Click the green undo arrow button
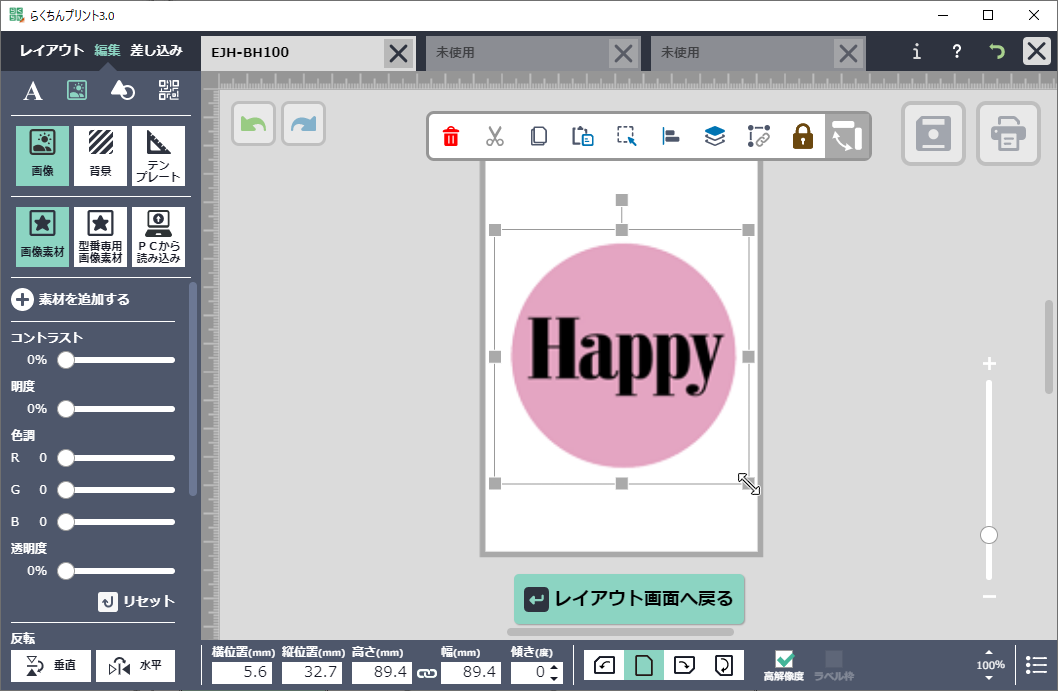The image size is (1058, 691). point(254,124)
